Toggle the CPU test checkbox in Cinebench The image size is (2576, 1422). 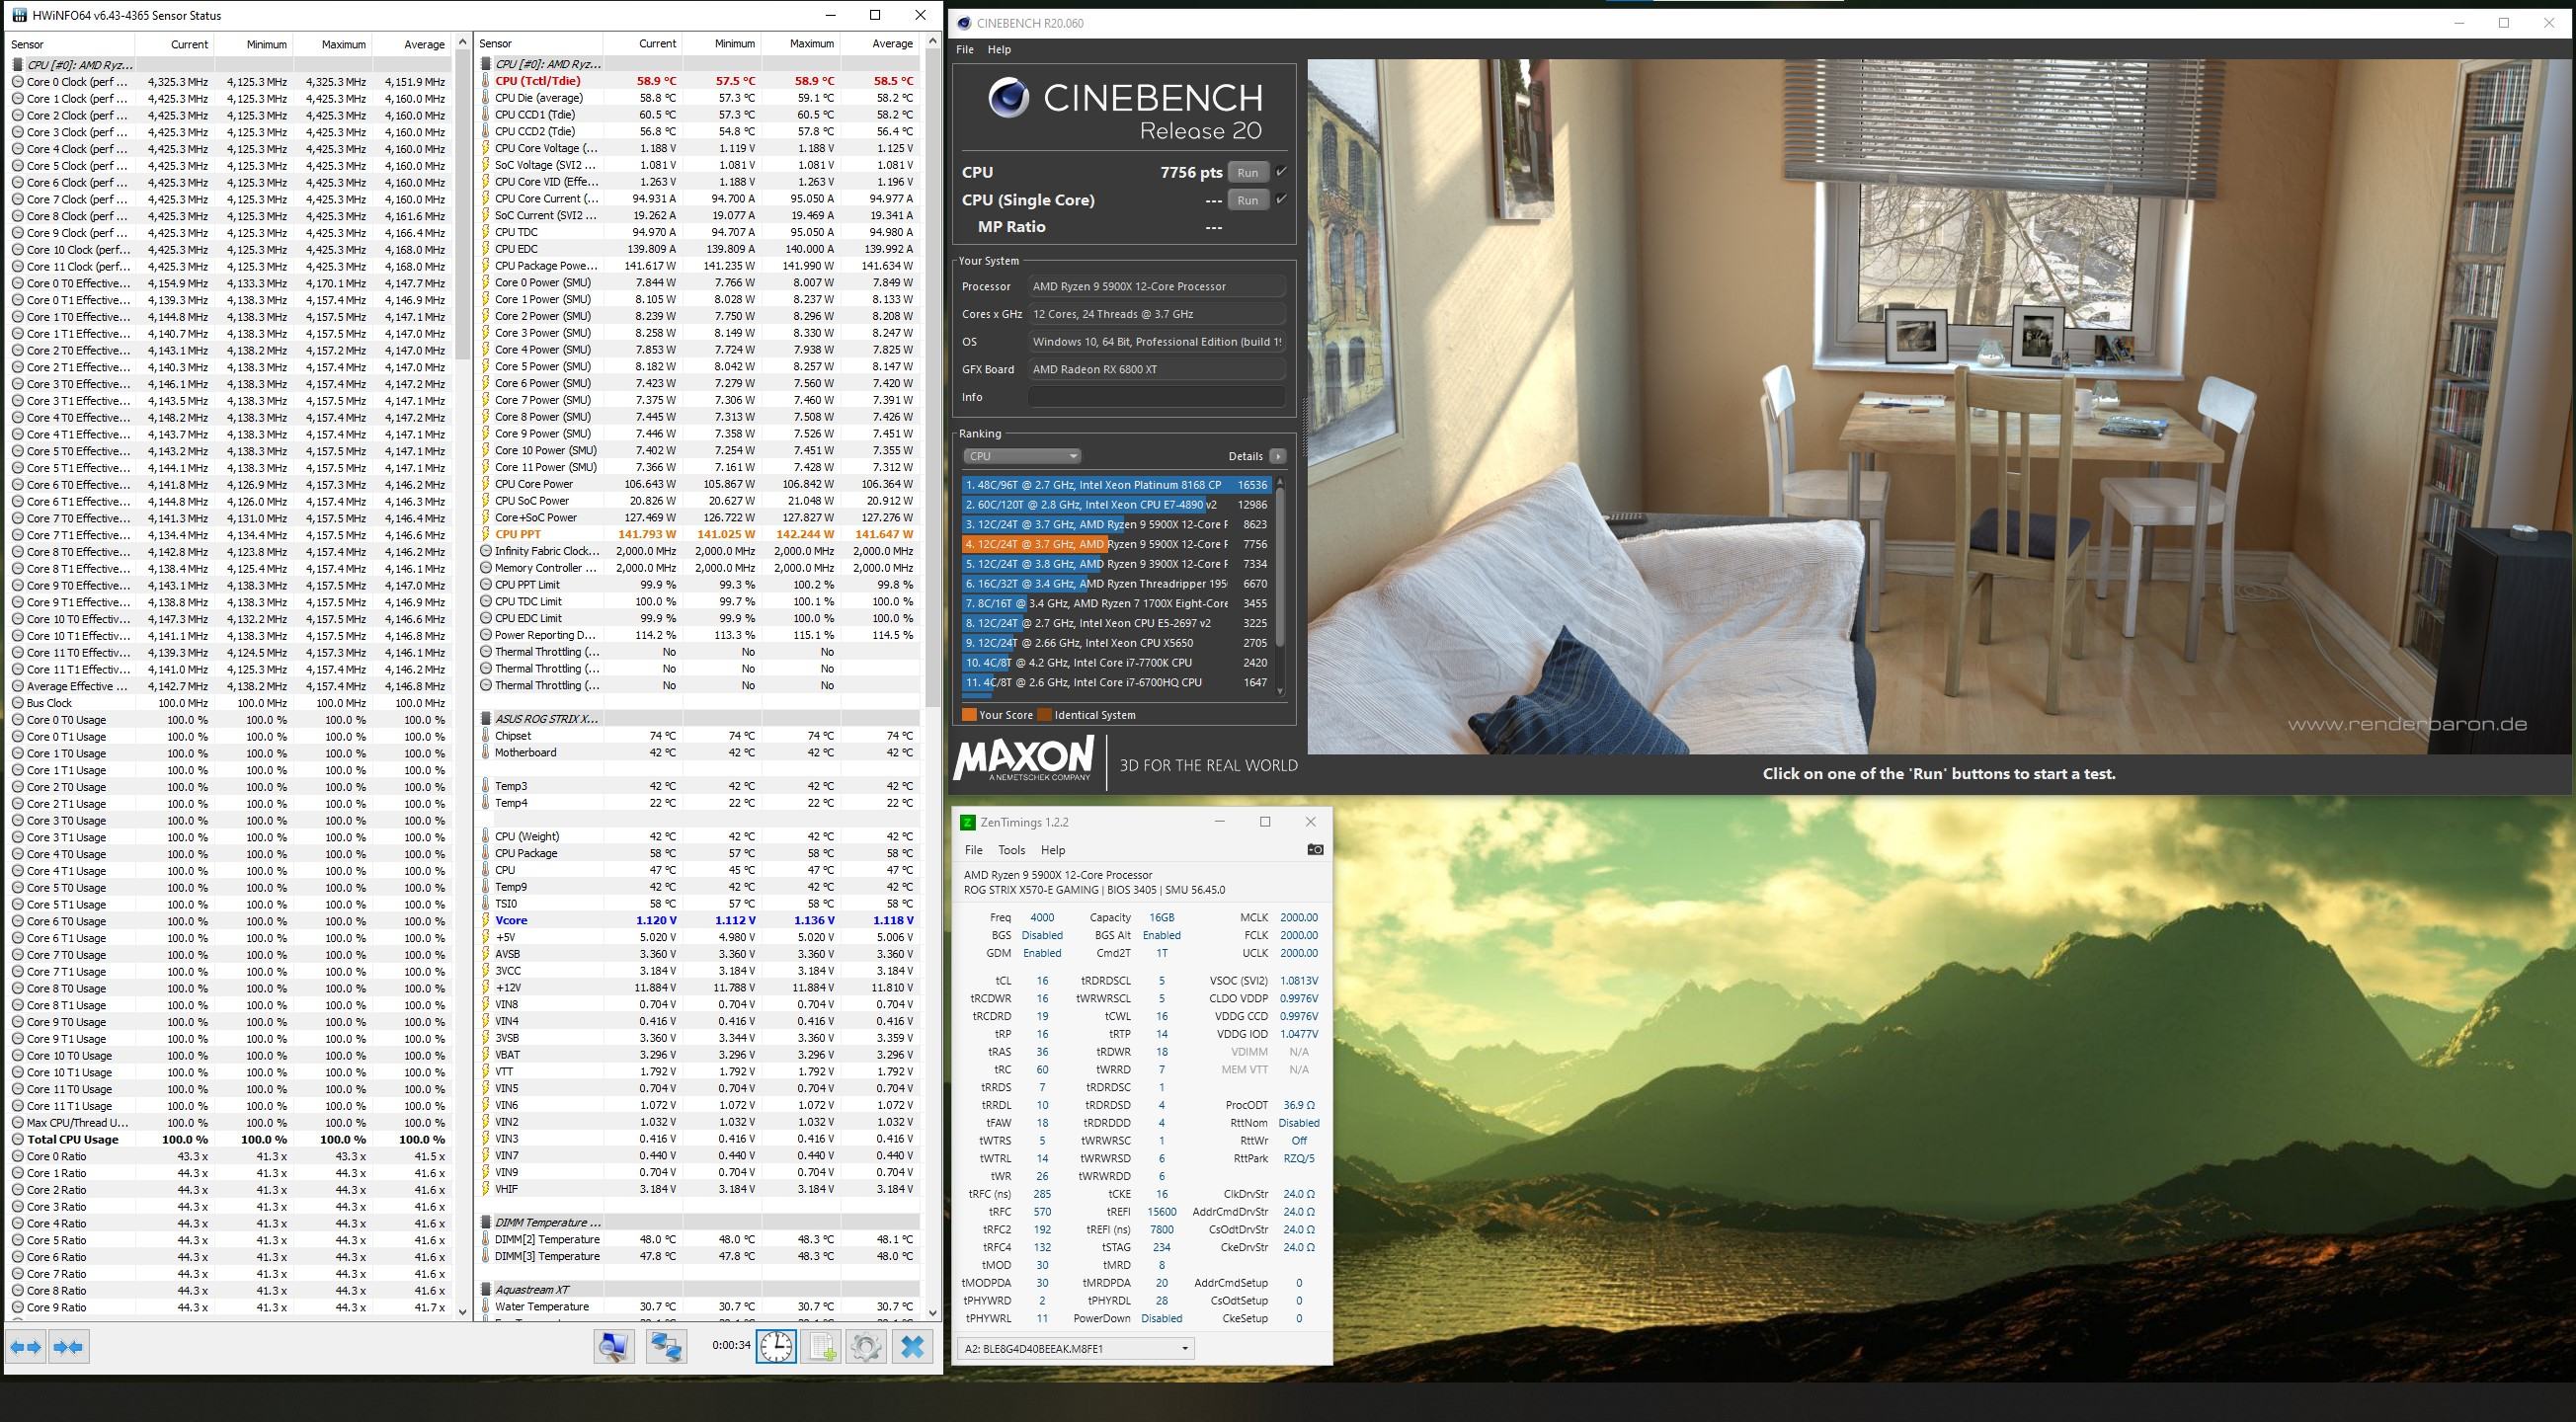point(1282,172)
